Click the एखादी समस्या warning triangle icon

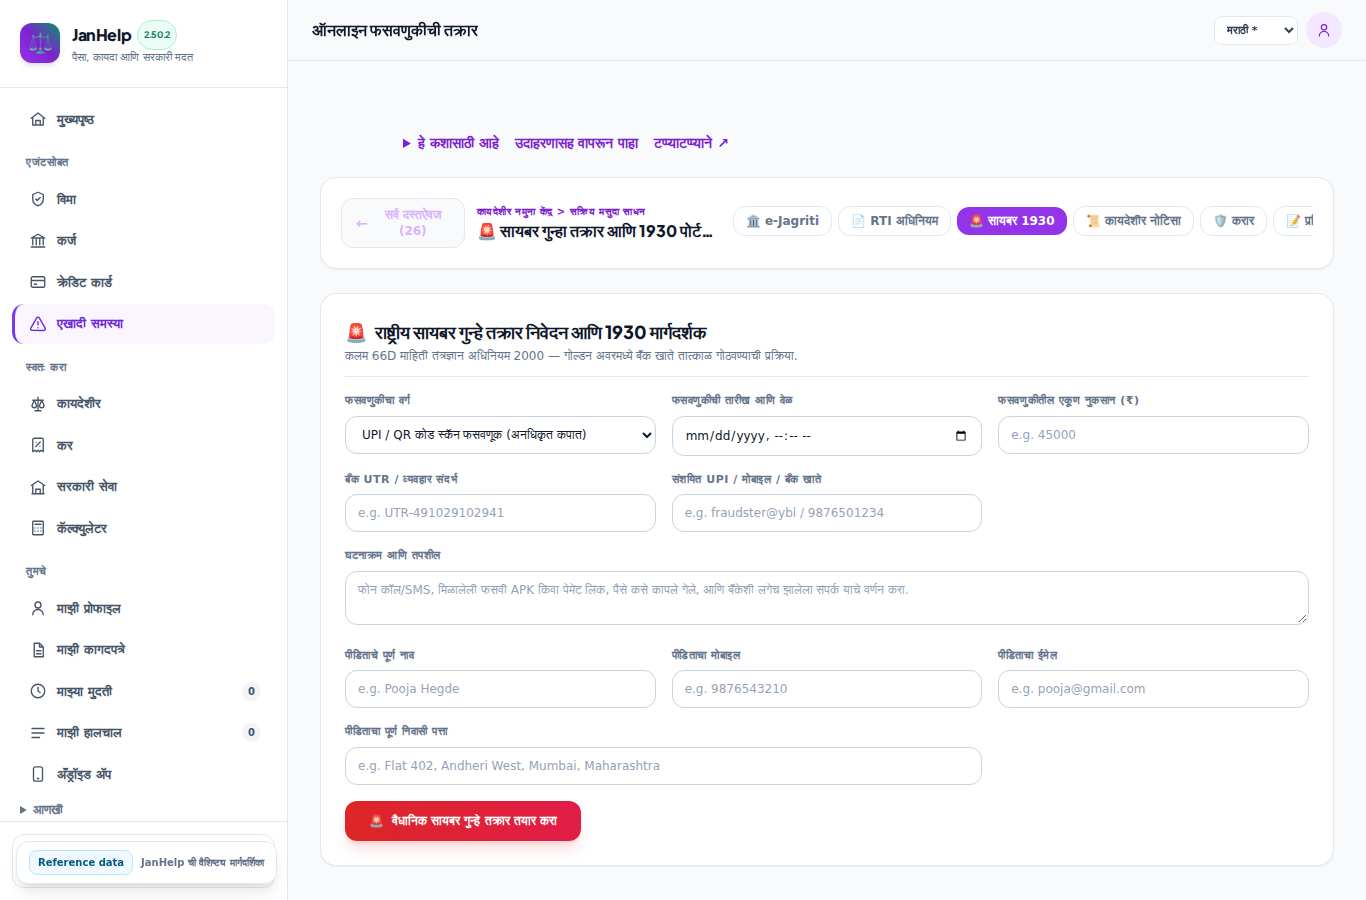(38, 324)
